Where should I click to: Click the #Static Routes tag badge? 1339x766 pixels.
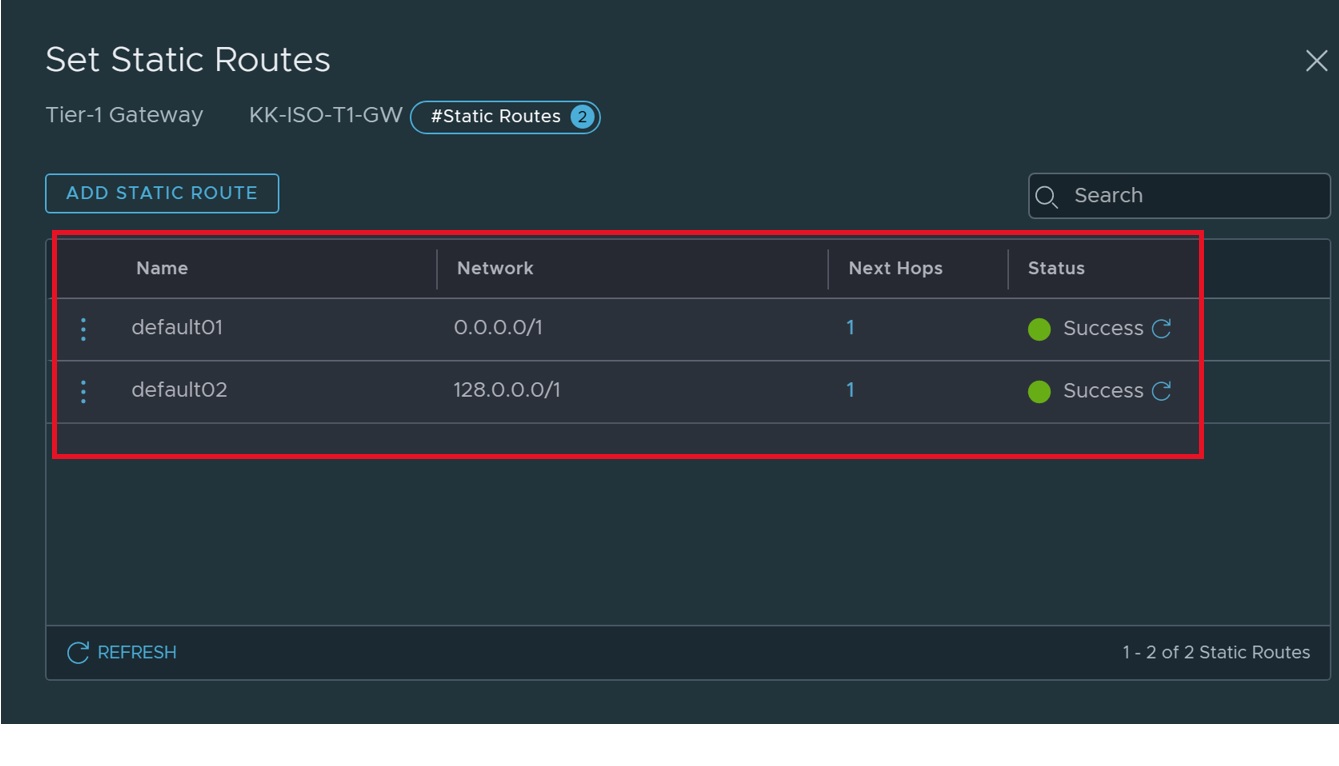pyautogui.click(x=505, y=117)
